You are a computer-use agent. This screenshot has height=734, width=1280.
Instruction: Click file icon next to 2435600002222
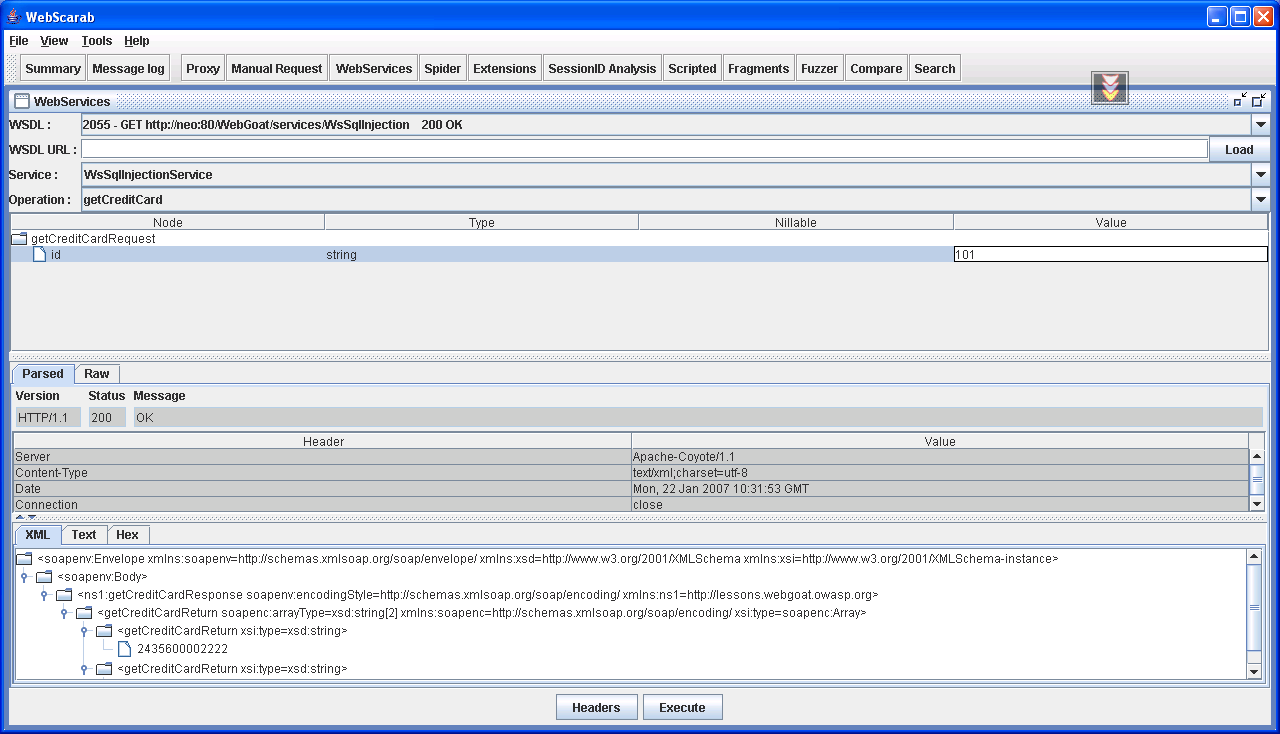click(125, 649)
